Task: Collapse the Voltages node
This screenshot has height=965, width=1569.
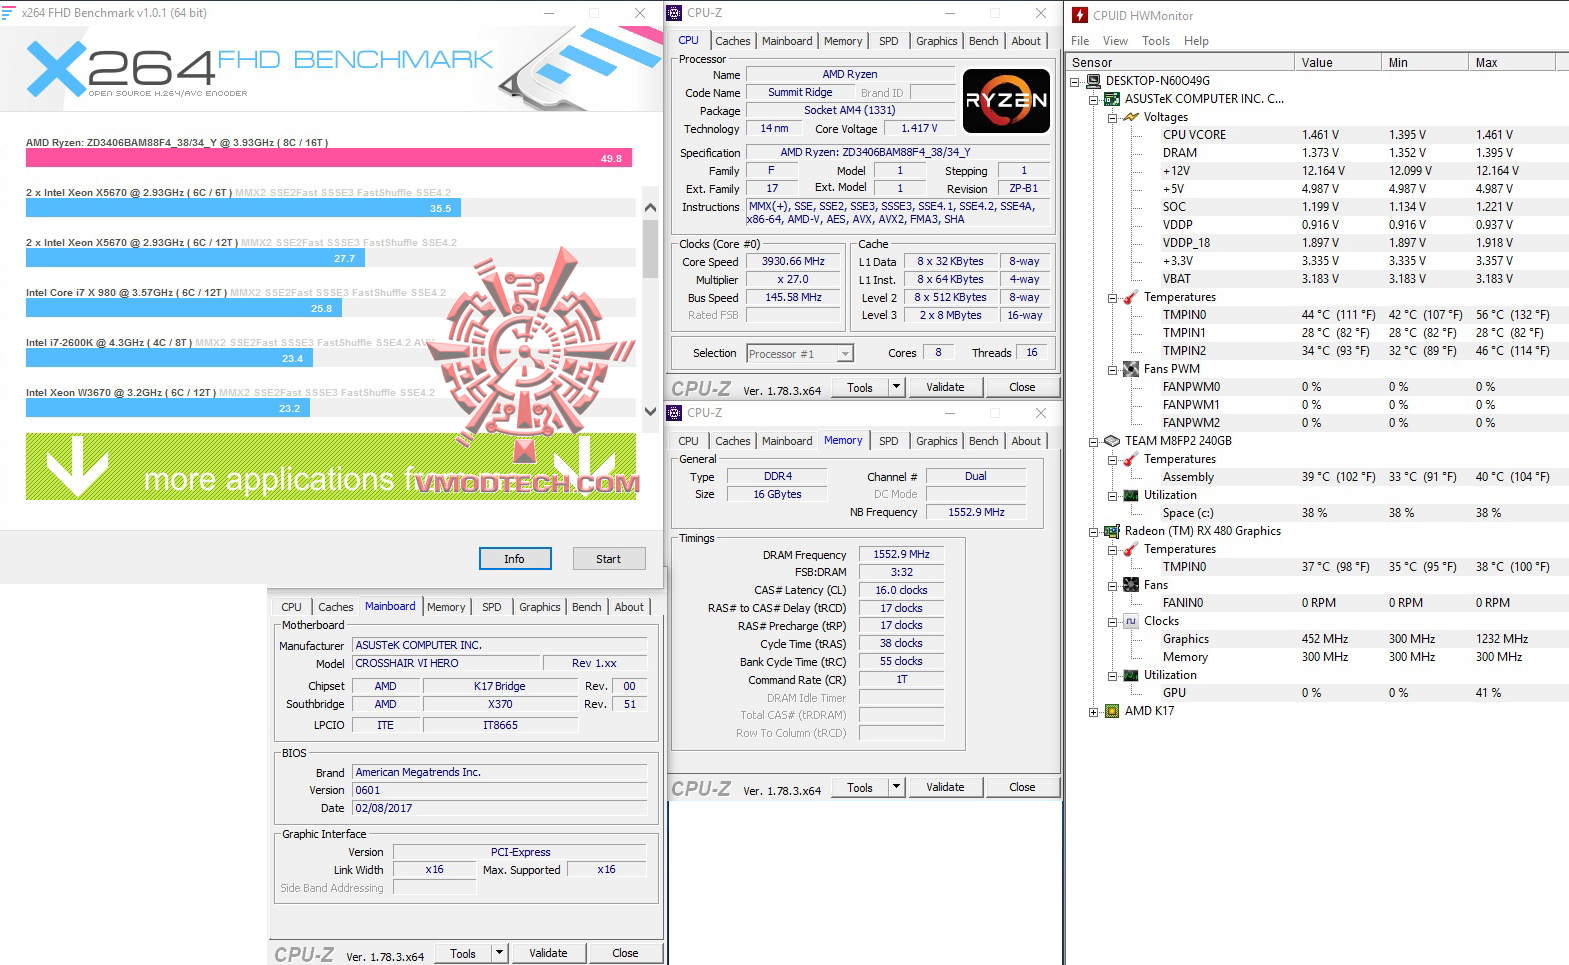Action: click(1113, 118)
